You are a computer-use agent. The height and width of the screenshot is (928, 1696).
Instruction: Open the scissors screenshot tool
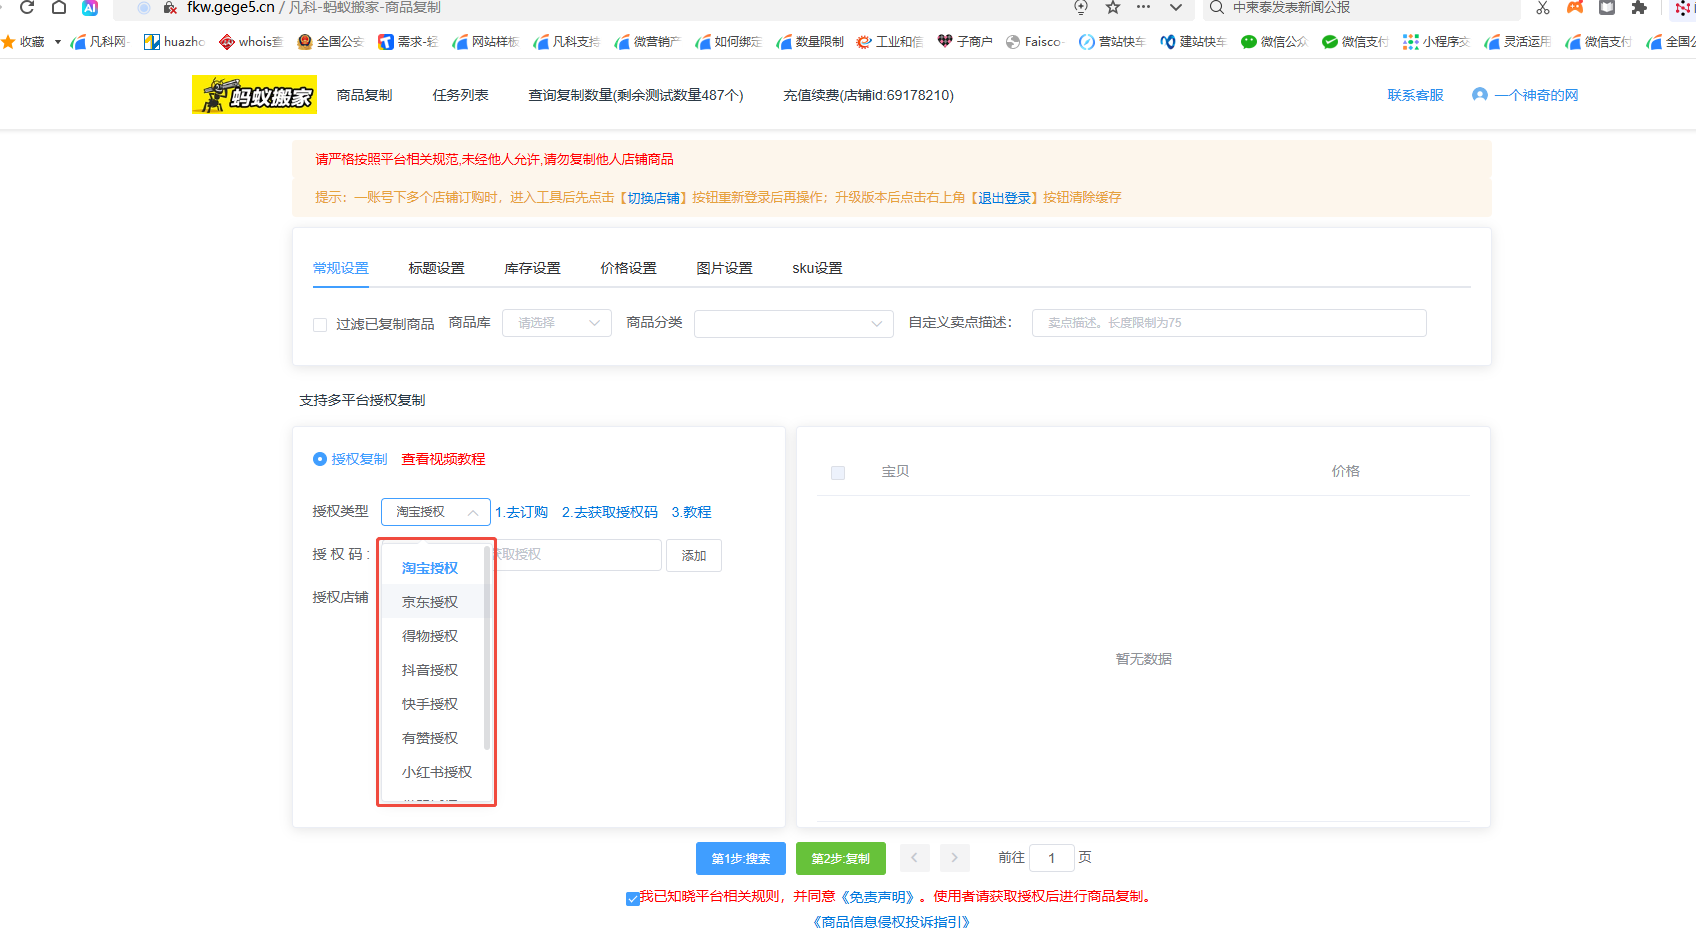1543,8
